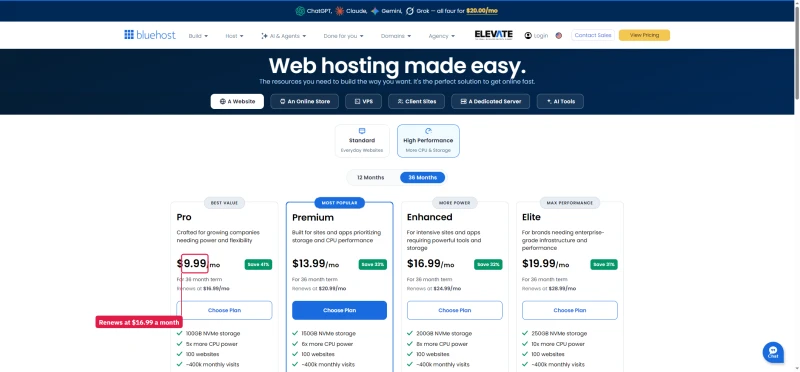Click the Gemini icon in banner

tap(374, 11)
